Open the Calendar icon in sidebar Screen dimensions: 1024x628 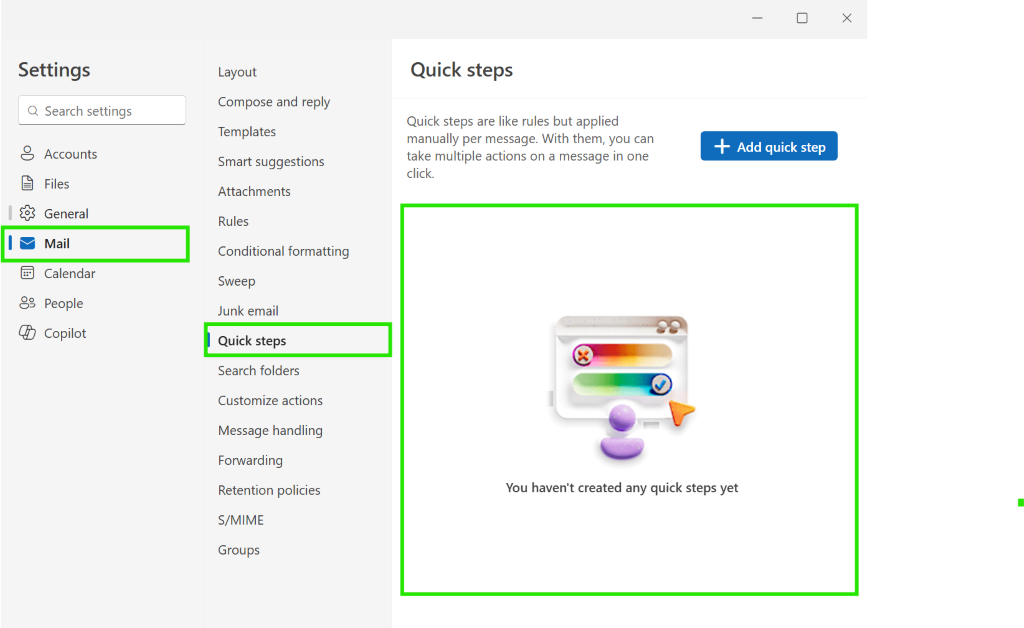[x=27, y=273]
